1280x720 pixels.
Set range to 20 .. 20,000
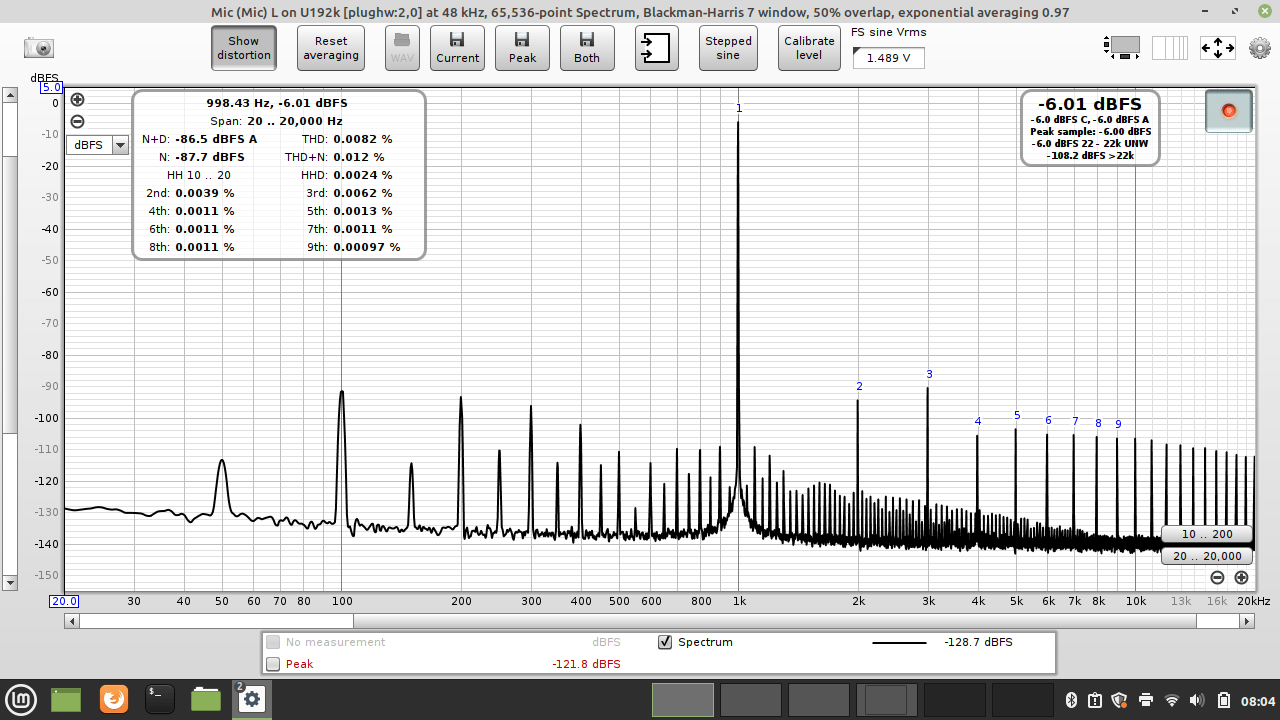click(x=1206, y=556)
